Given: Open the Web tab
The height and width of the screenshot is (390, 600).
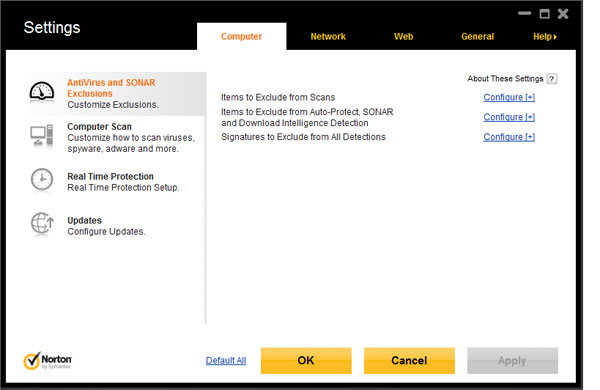Looking at the screenshot, I should tap(403, 37).
